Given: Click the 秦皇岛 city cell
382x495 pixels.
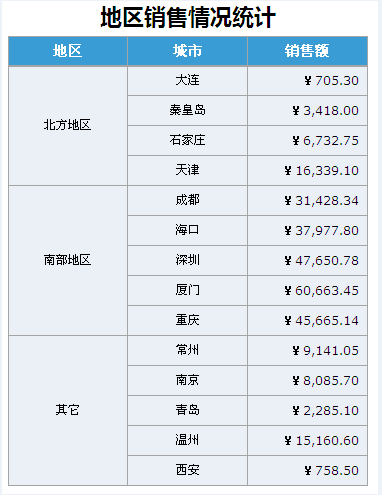Looking at the screenshot, I should point(187,111).
